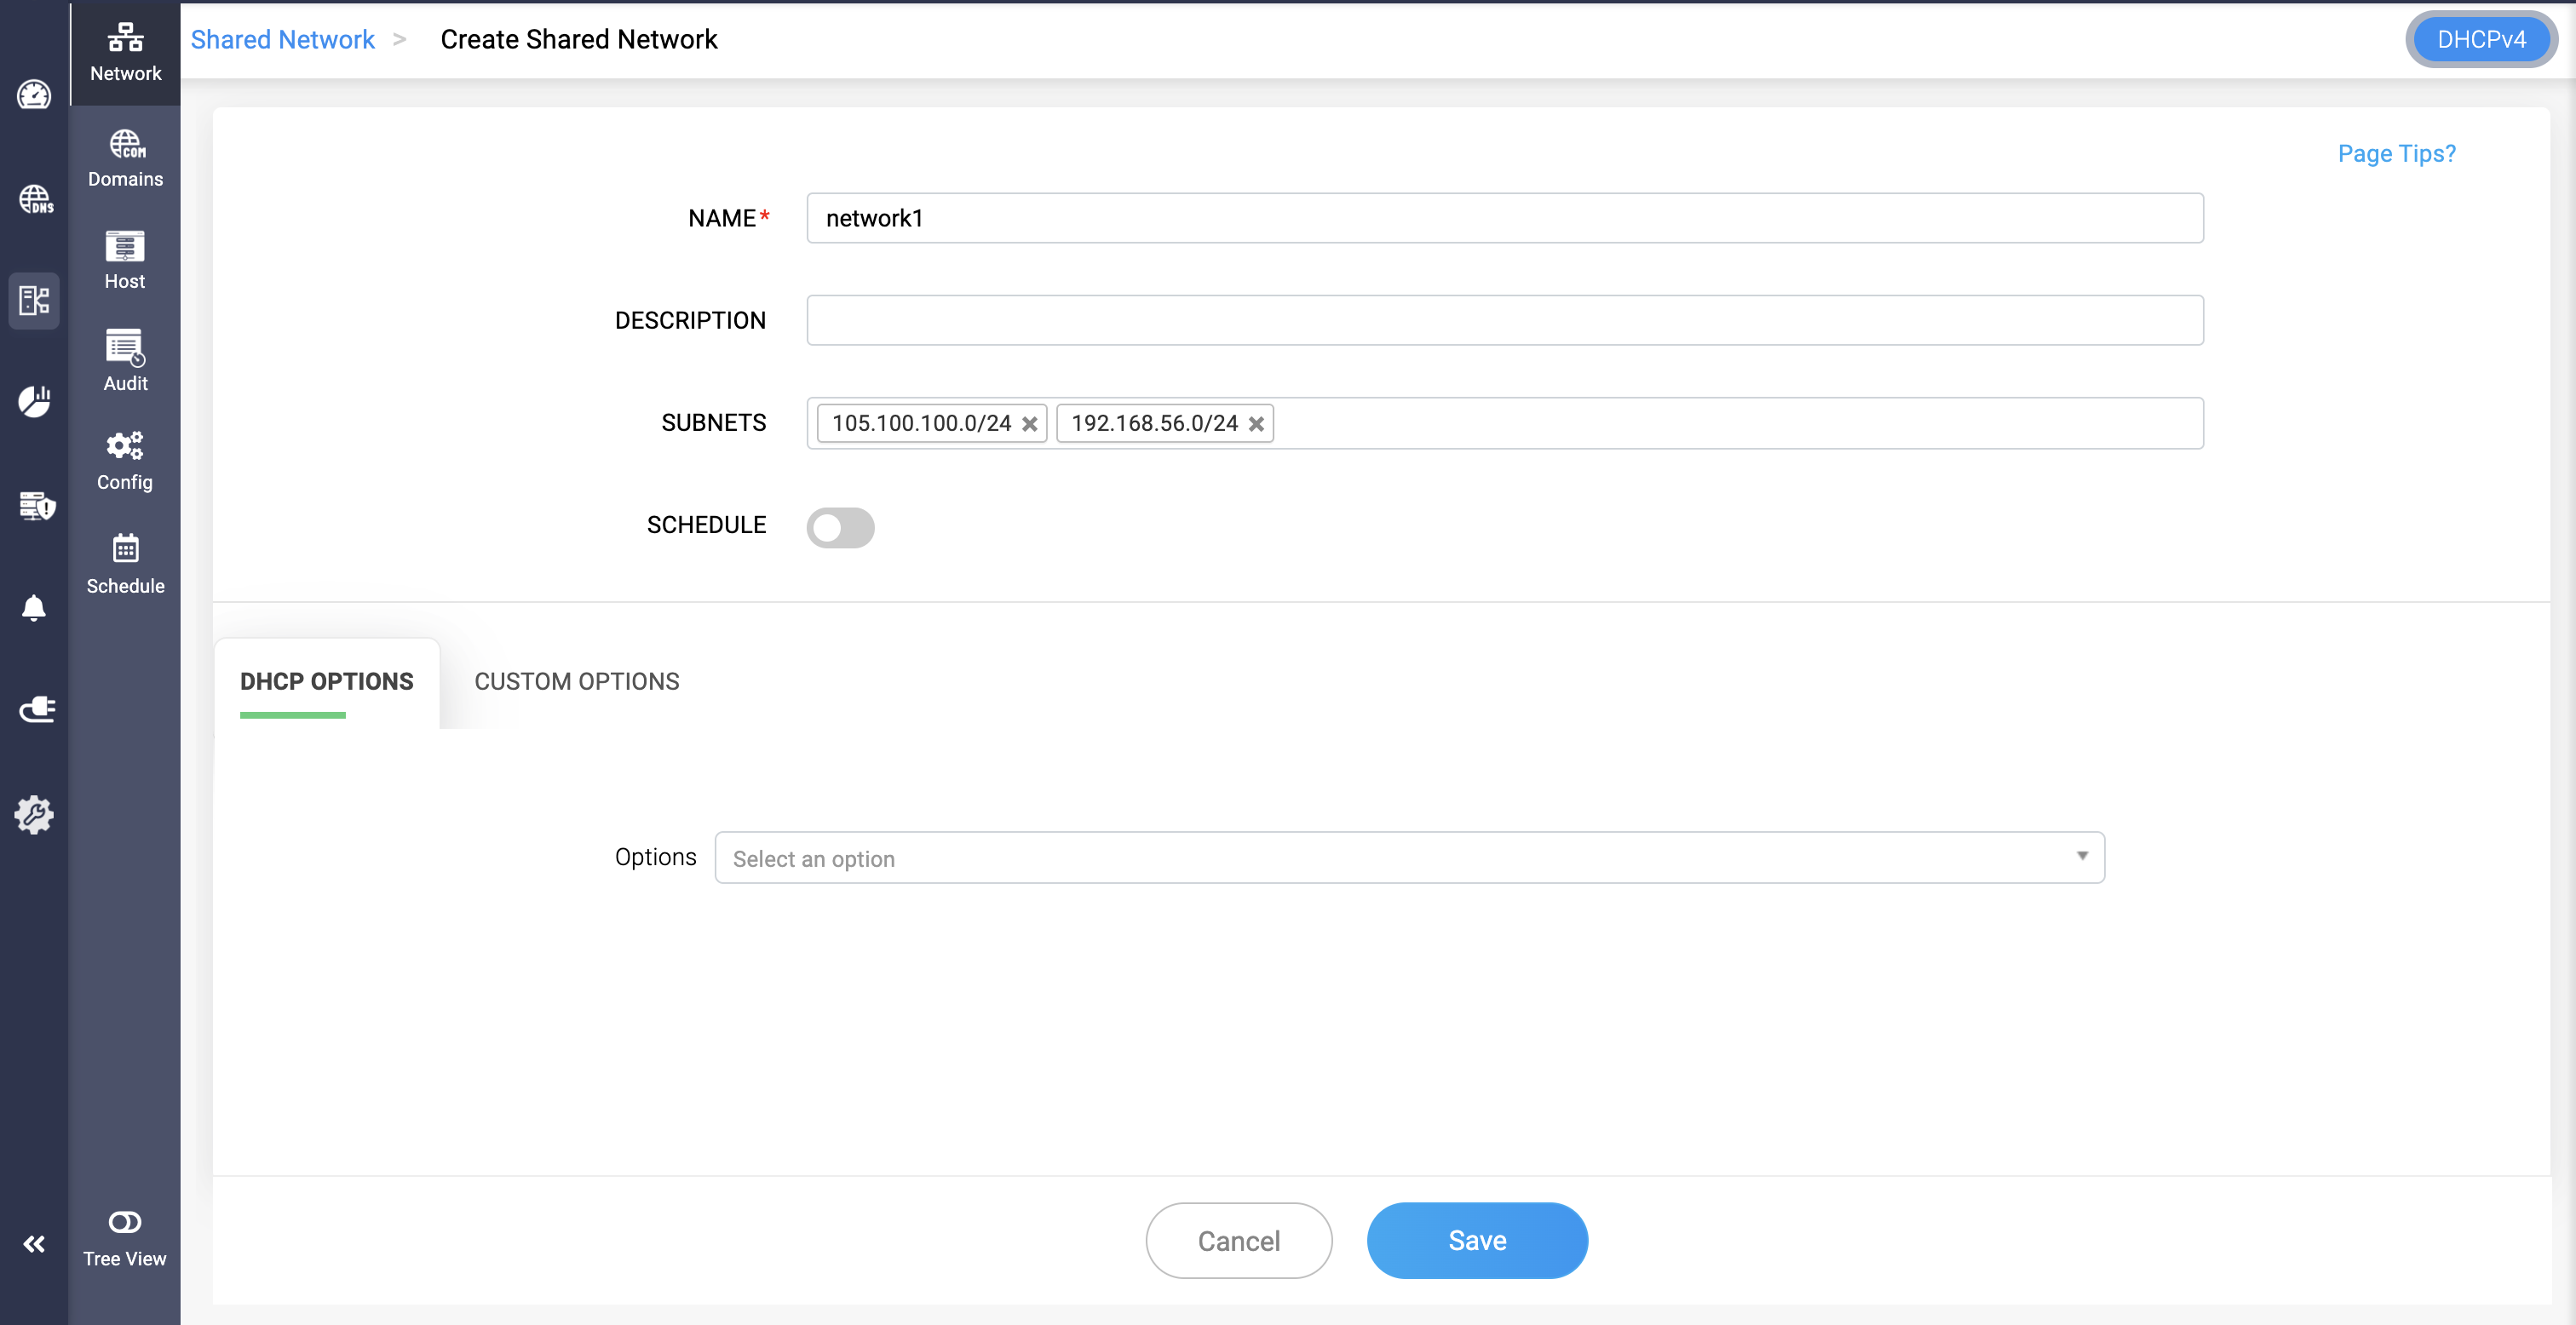Open the Page Tips link

click(2396, 153)
